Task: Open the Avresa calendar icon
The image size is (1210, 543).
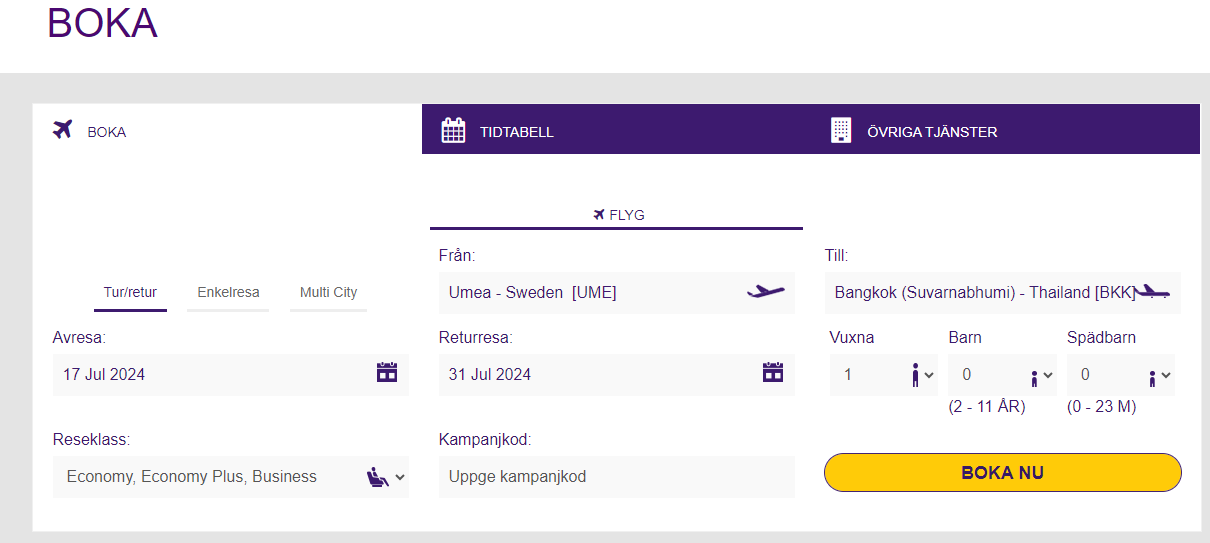Action: tap(387, 373)
